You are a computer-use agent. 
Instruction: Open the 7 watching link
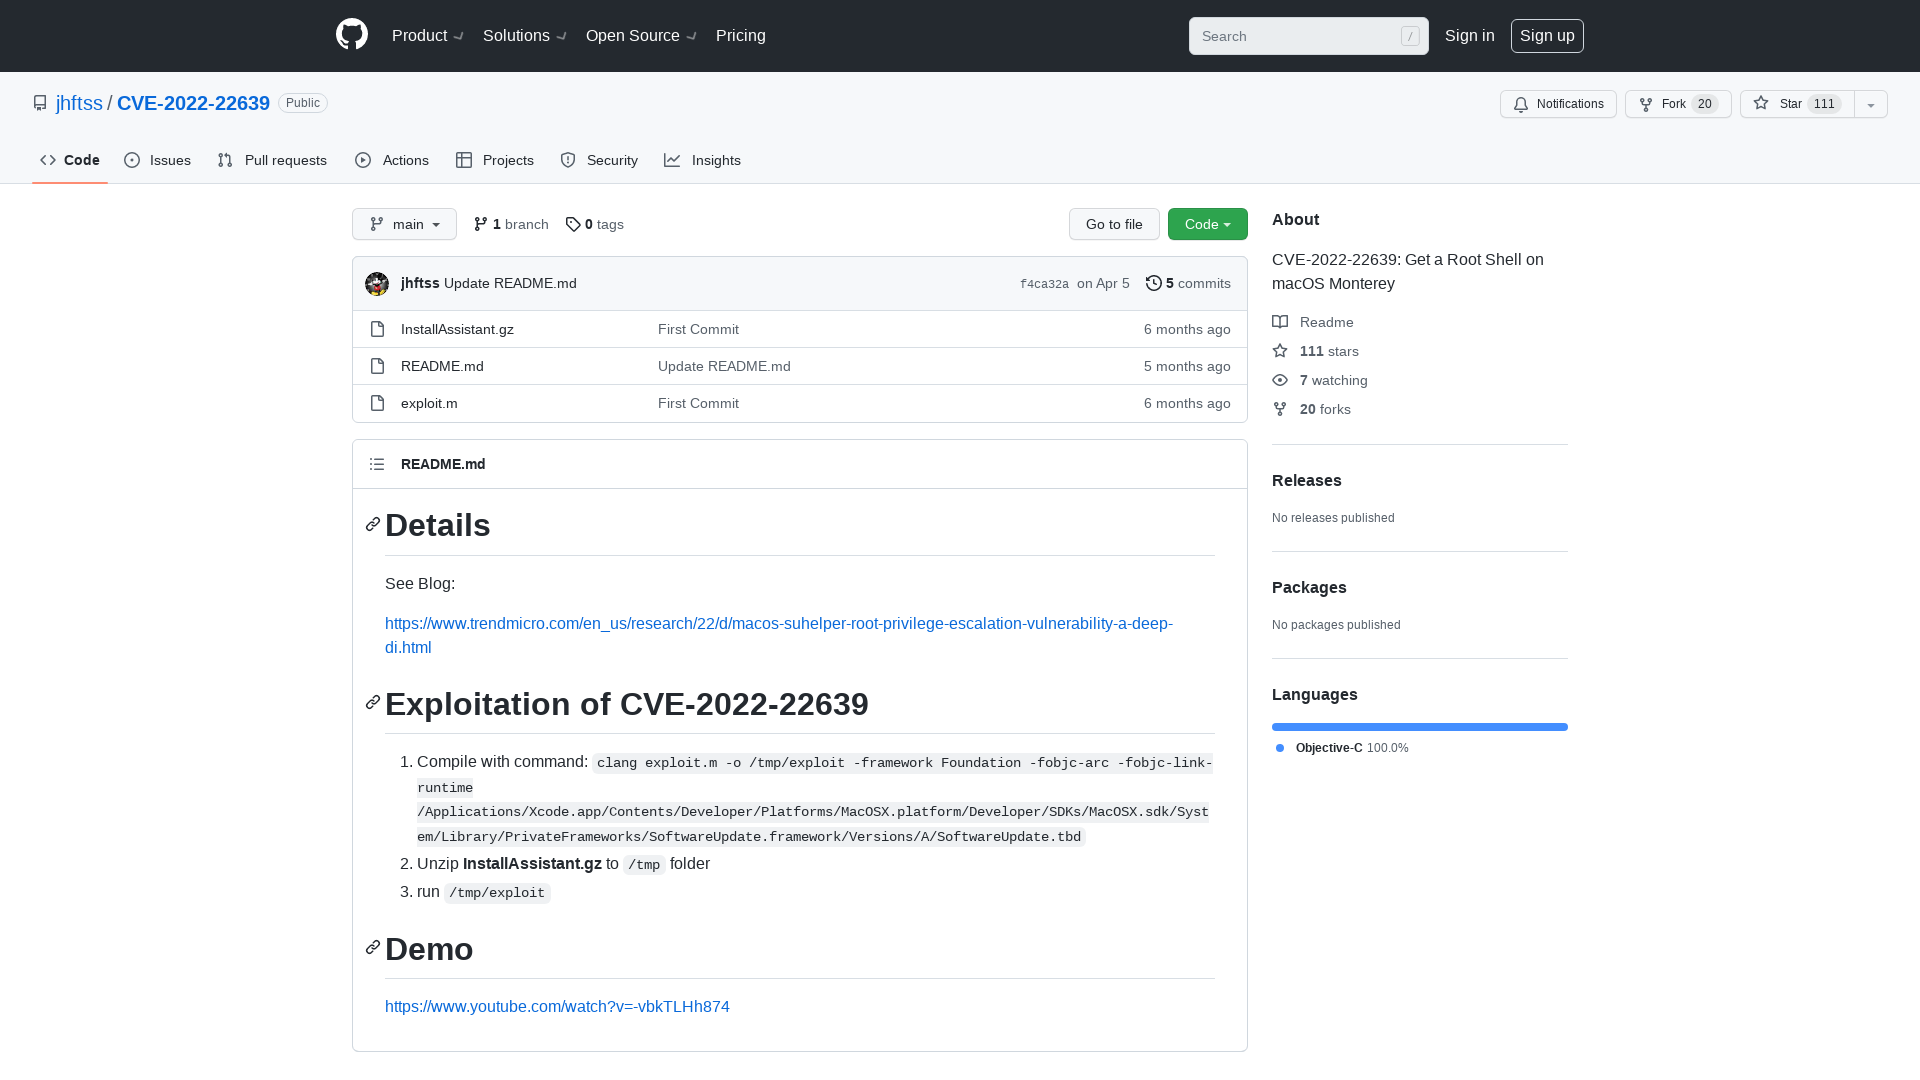[x=1320, y=380]
